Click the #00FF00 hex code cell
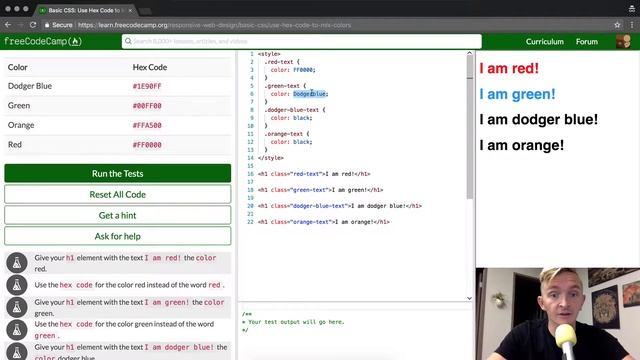The width and height of the screenshot is (640, 360). pos(147,106)
